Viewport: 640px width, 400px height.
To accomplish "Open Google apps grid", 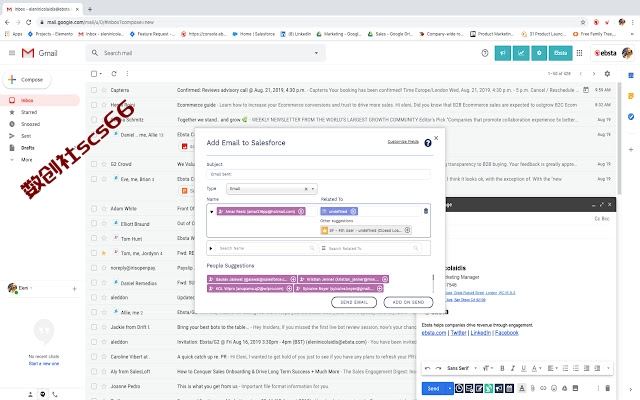I will 579,53.
